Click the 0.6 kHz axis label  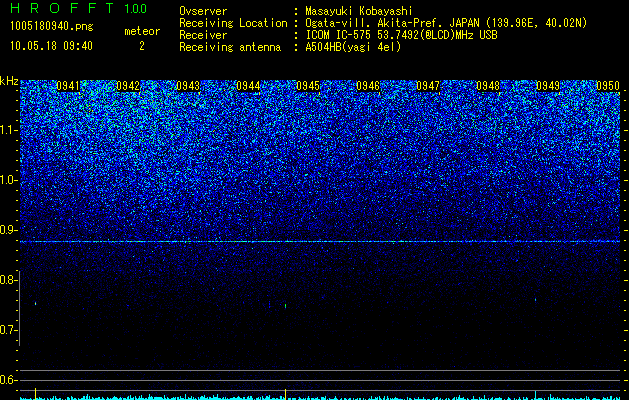coord(7,380)
